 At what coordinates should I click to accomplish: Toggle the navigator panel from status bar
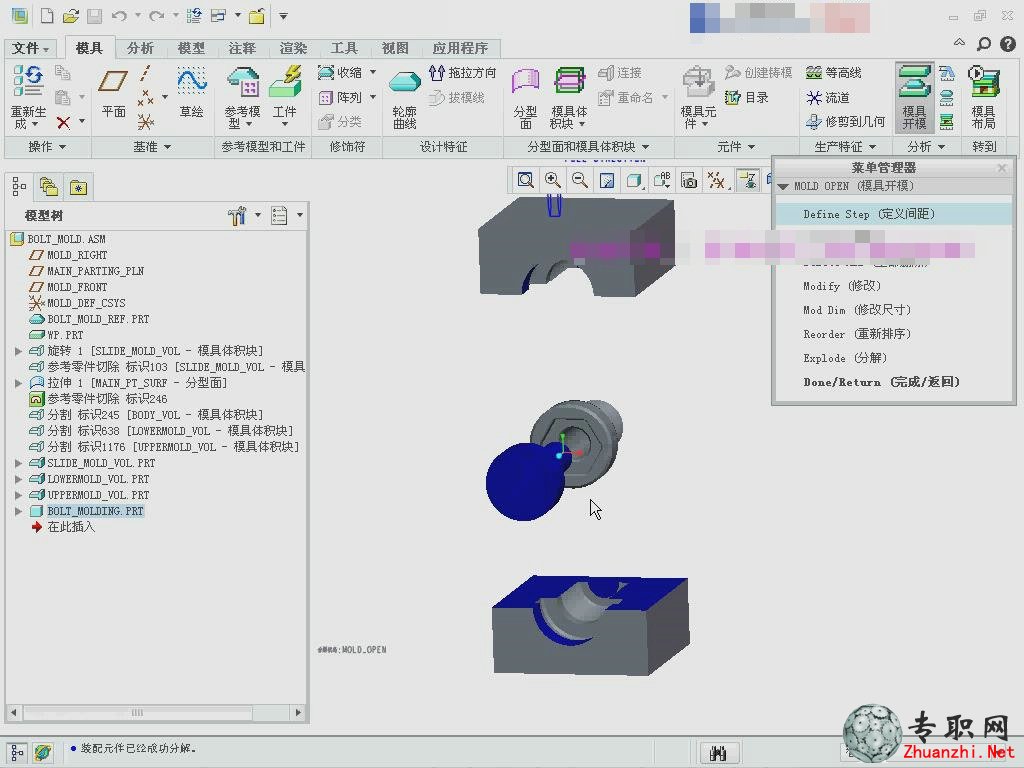[x=18, y=752]
